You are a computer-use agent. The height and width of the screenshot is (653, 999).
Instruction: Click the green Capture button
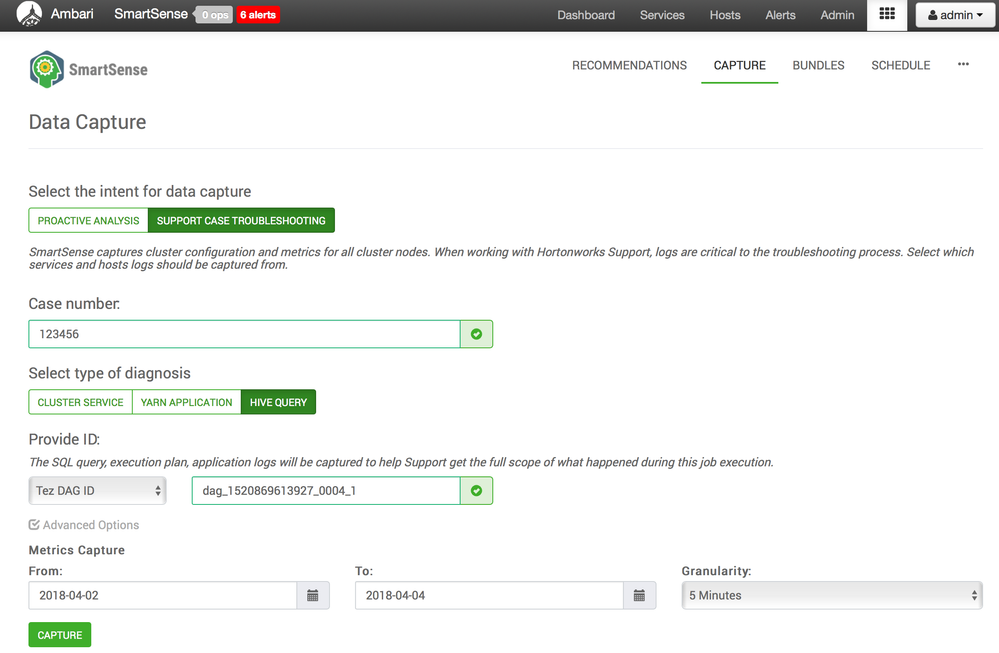click(x=60, y=635)
